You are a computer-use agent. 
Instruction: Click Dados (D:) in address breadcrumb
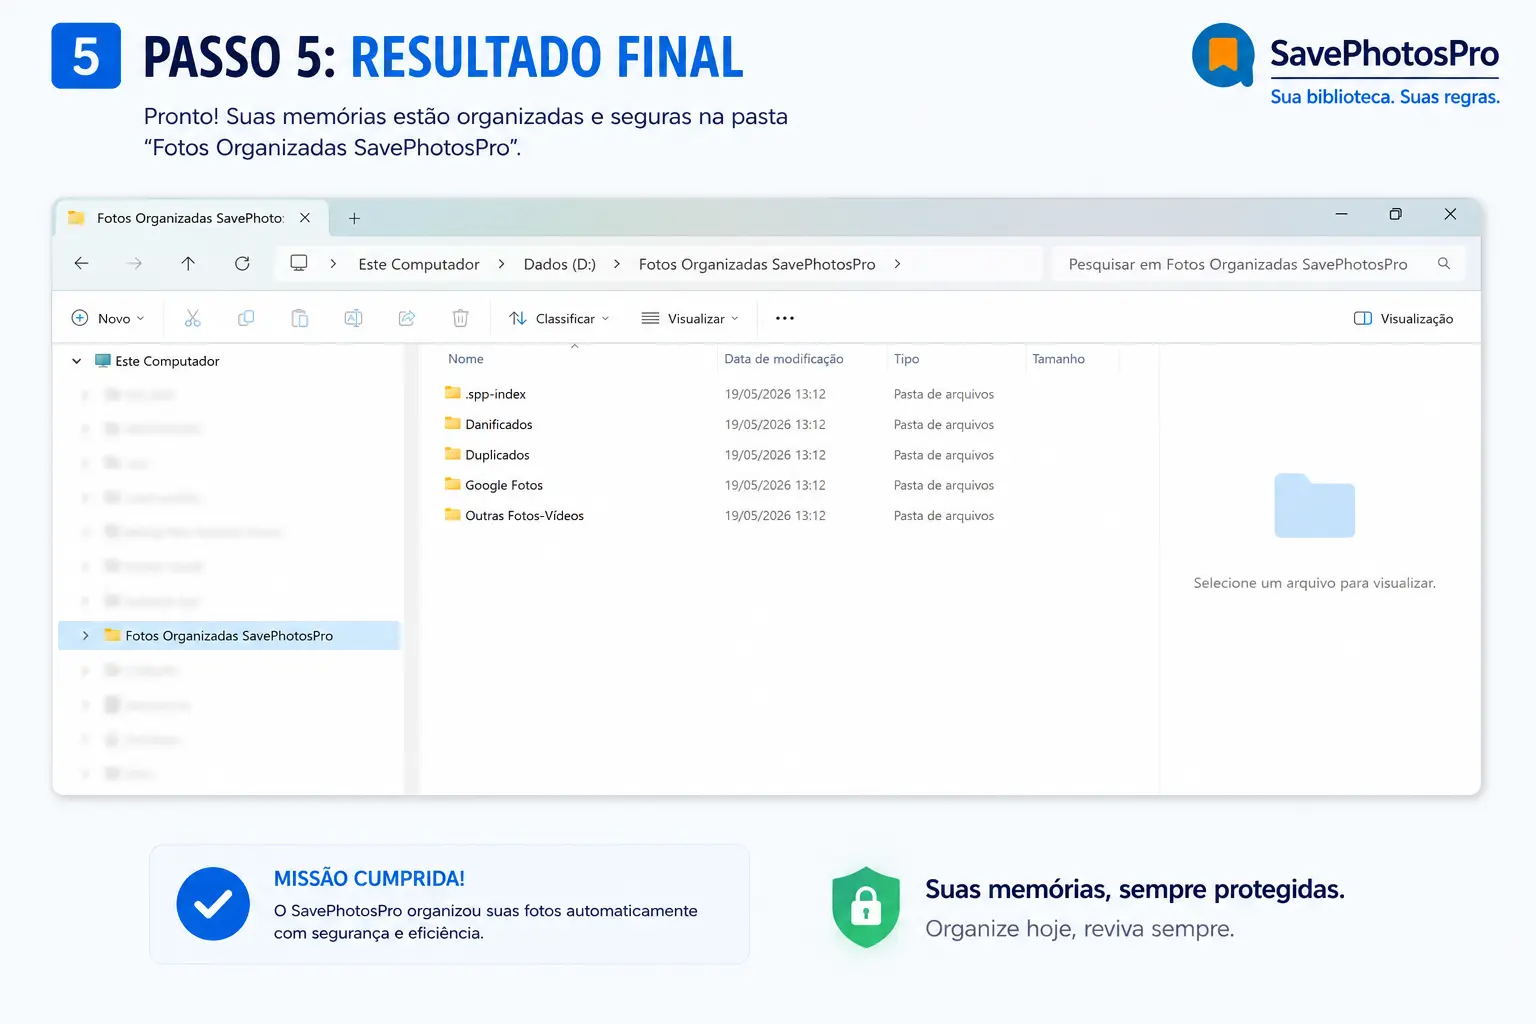tap(560, 264)
